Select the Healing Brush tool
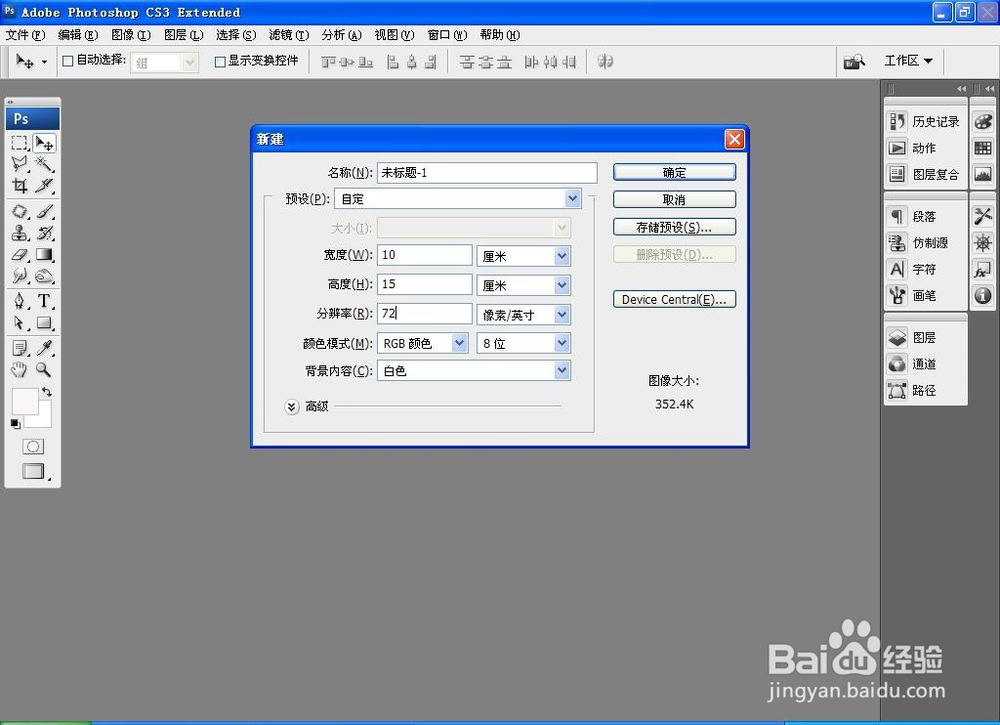This screenshot has width=1000, height=725. 20,211
